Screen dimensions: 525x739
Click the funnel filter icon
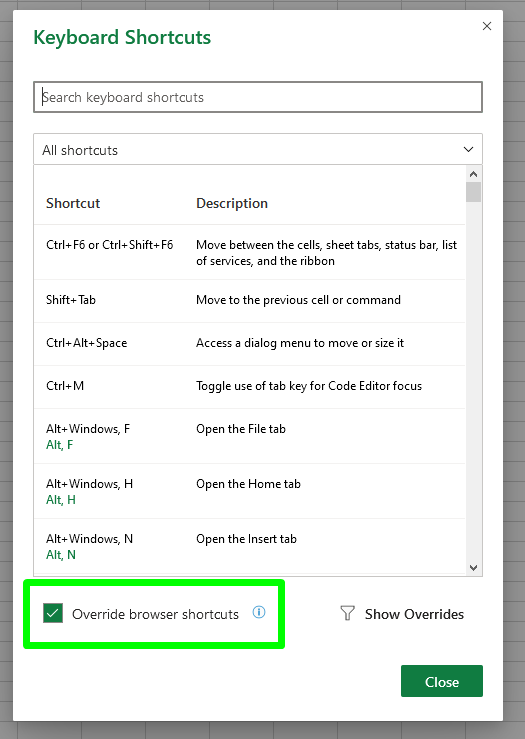tap(347, 613)
